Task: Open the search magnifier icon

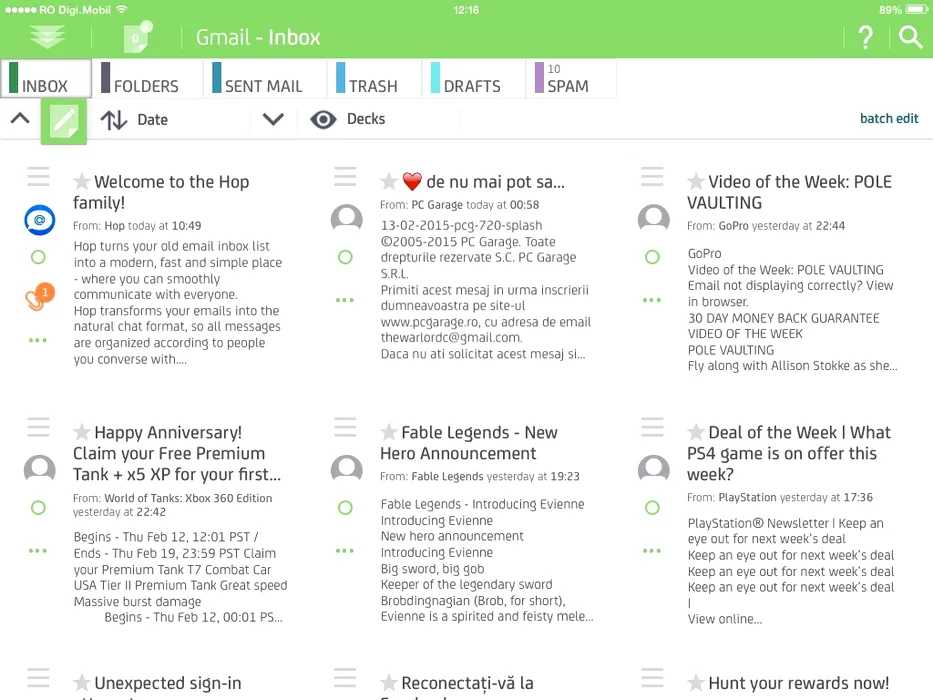Action: pos(910,38)
